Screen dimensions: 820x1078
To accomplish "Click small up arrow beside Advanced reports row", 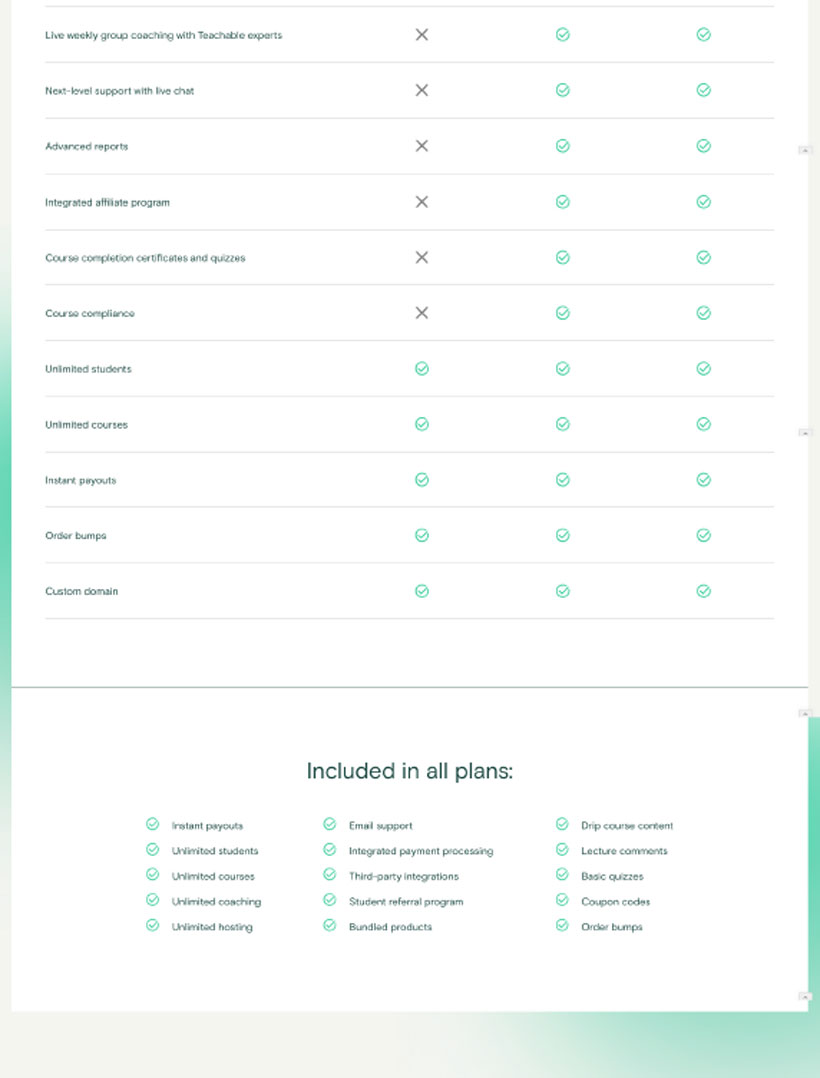I will tap(805, 150).
